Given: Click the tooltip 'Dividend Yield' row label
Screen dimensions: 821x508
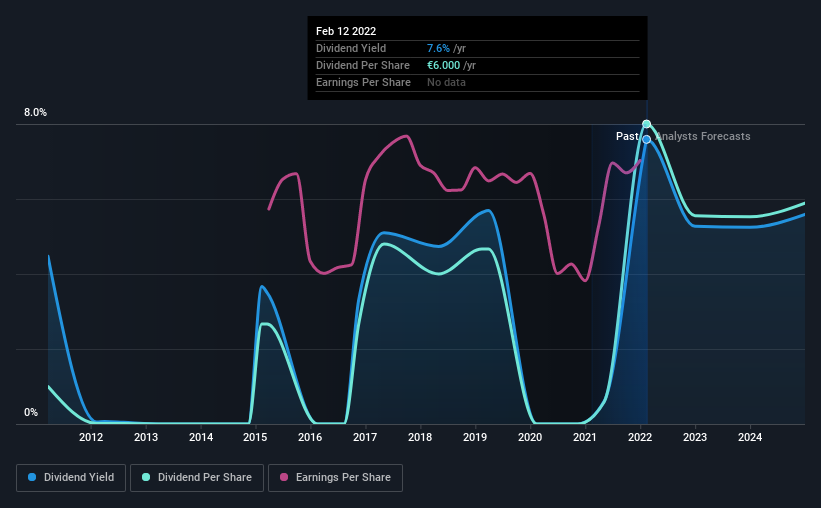Looking at the screenshot, I should 351,48.
